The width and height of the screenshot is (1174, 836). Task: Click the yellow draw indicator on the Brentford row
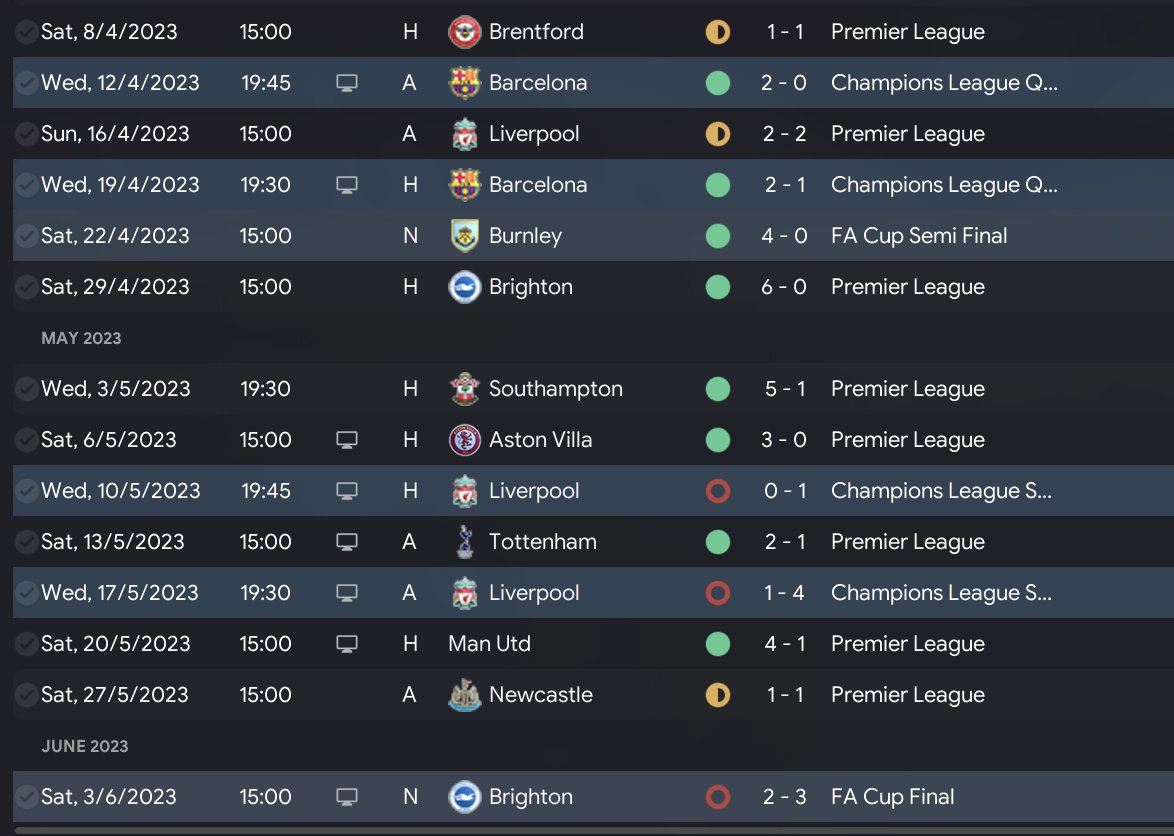point(717,32)
